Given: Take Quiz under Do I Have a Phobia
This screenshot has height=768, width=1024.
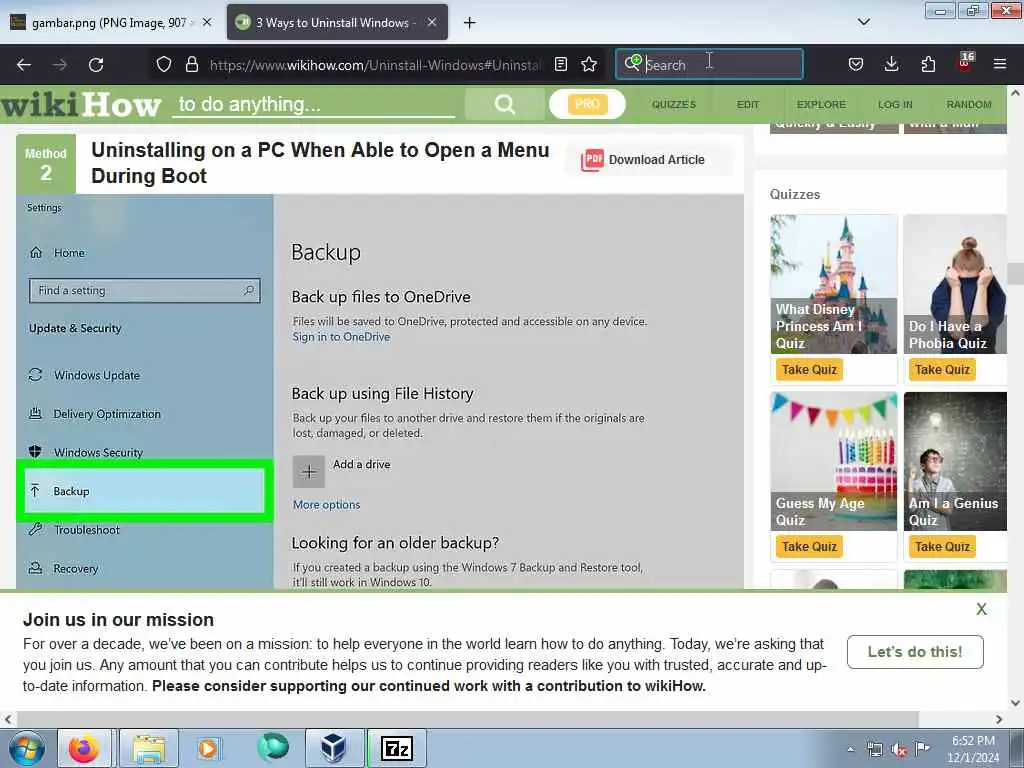Looking at the screenshot, I should pos(942,370).
